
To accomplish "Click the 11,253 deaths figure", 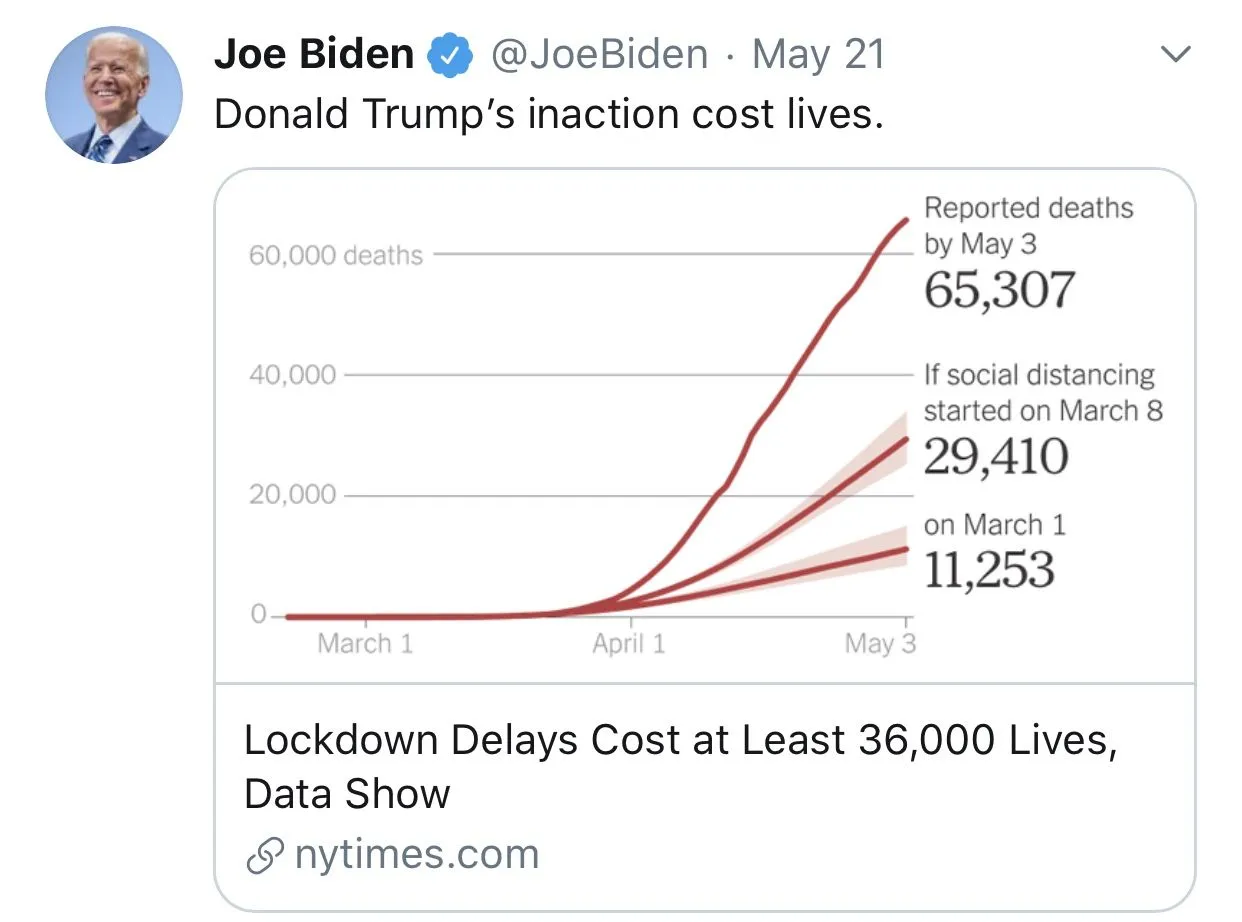I will click(x=988, y=569).
